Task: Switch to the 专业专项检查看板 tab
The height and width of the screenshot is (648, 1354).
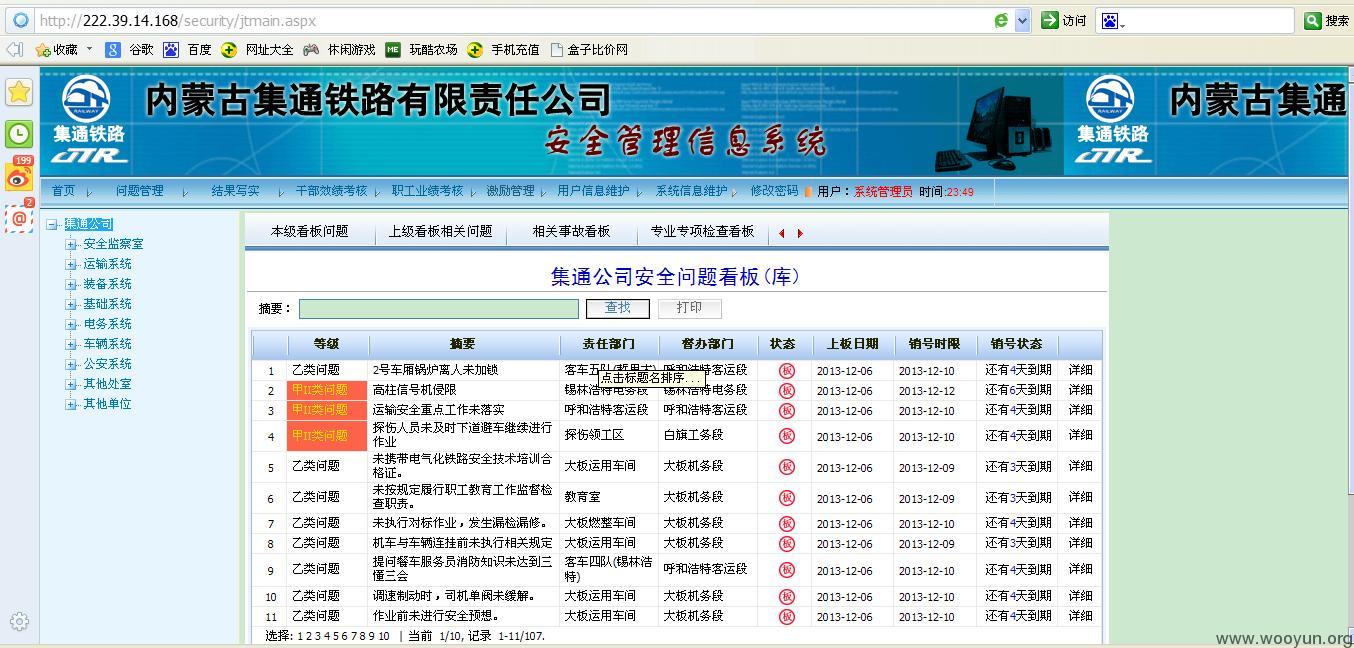Action: click(x=702, y=231)
